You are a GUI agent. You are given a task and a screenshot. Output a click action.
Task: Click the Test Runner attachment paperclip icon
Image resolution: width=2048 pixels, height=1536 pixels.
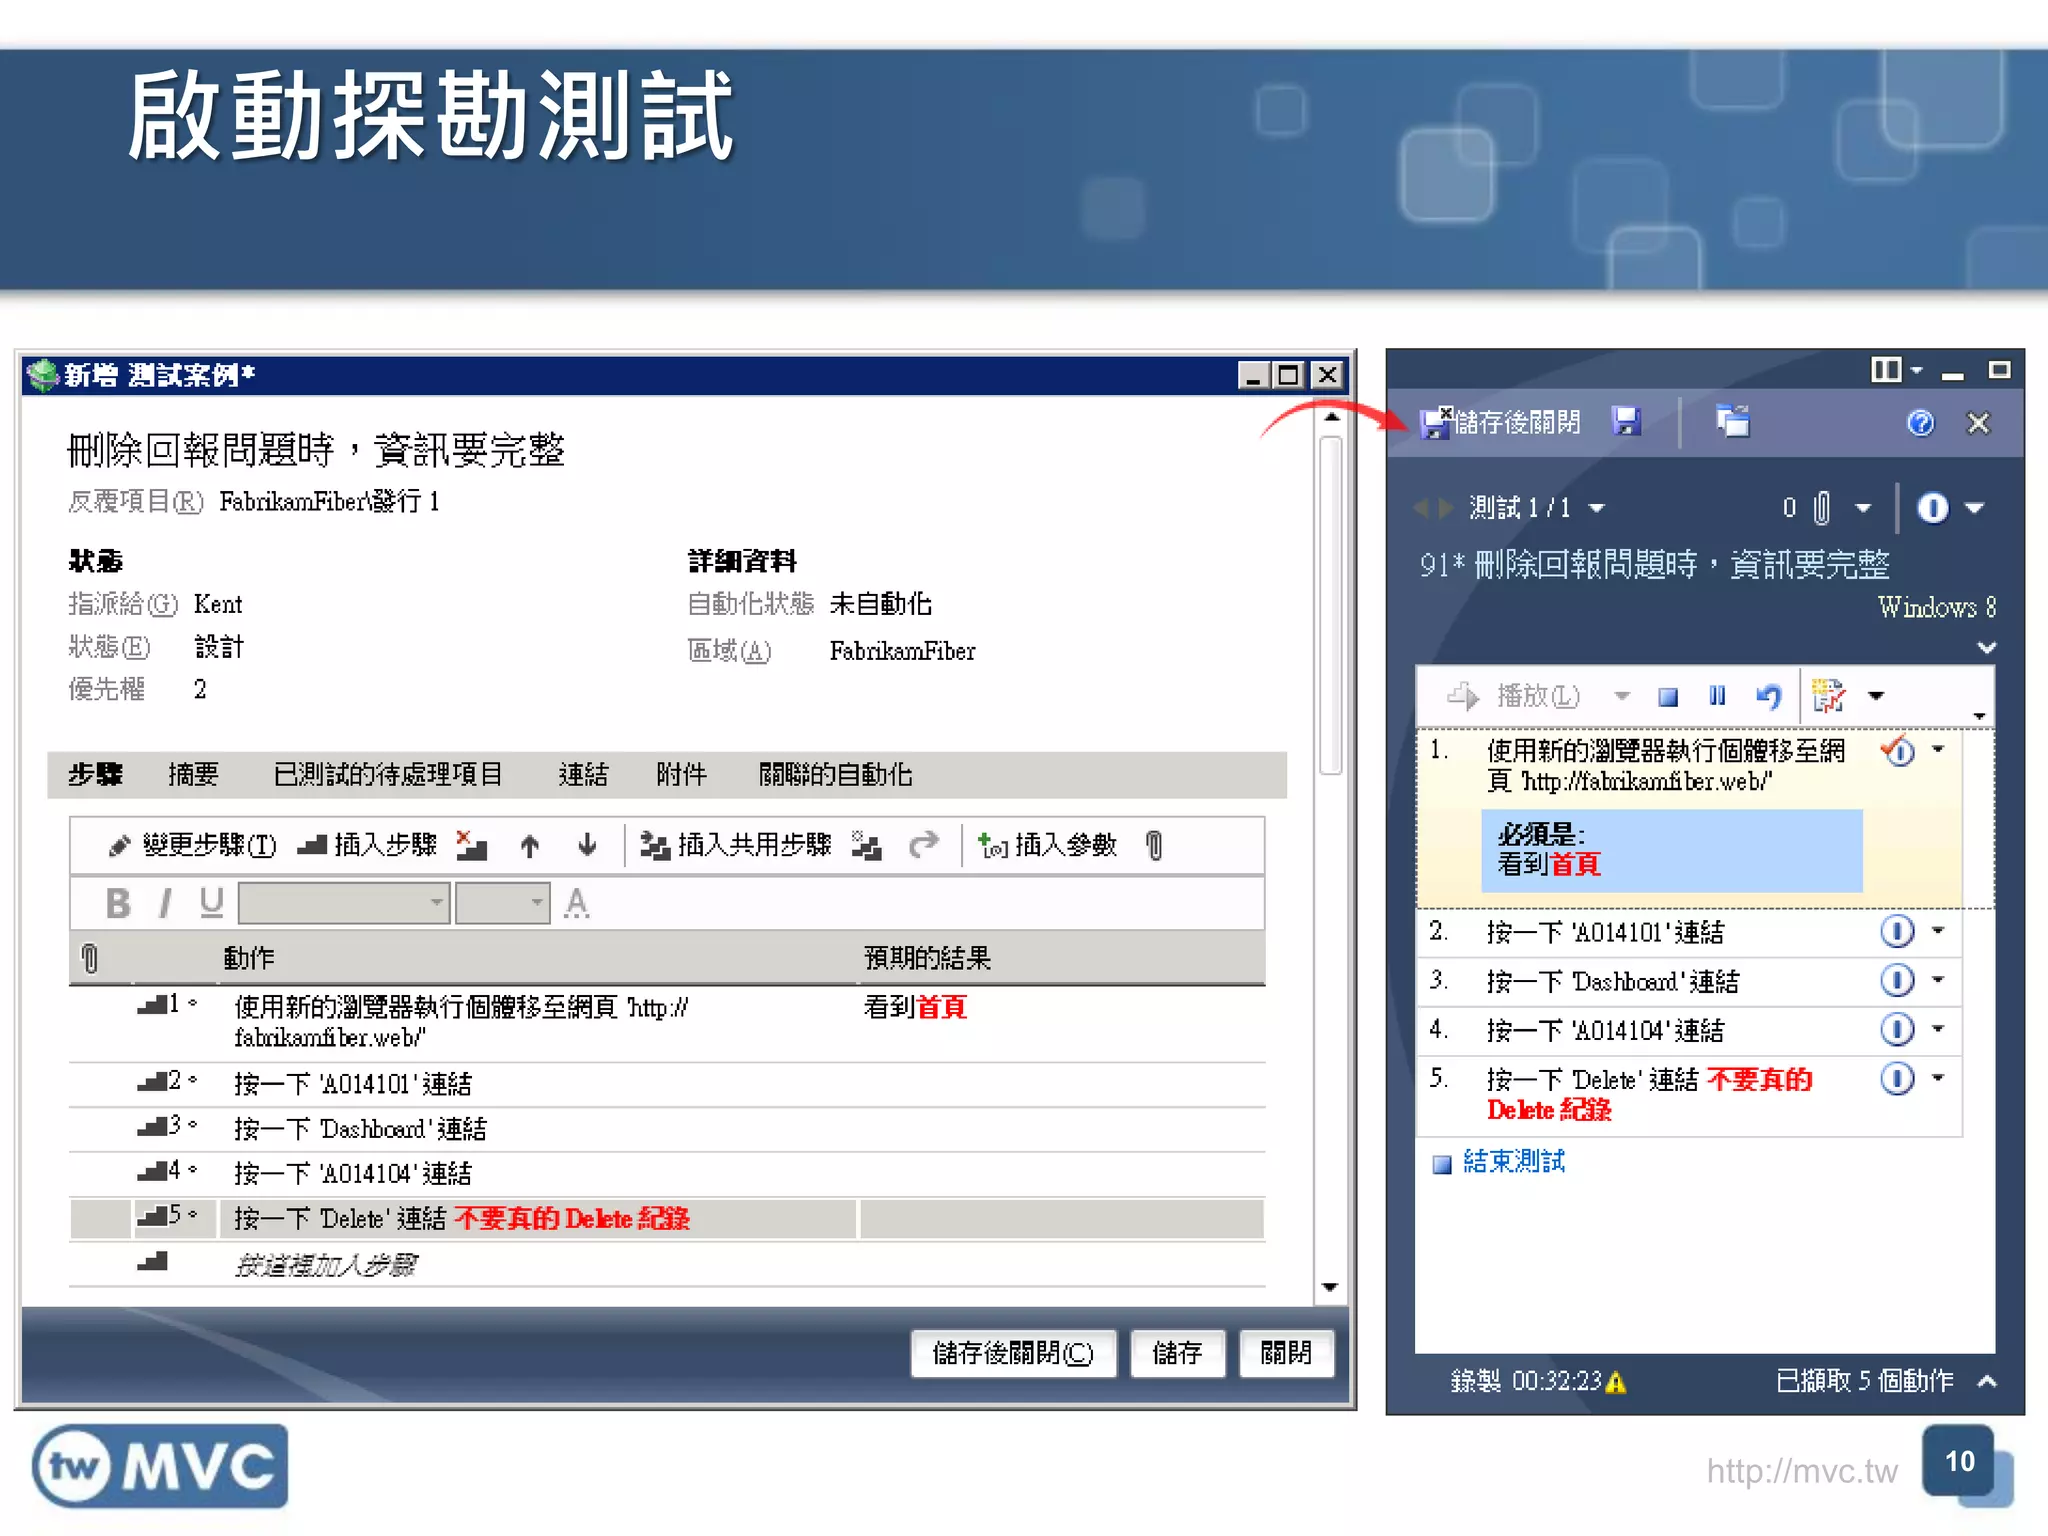(x=1822, y=508)
